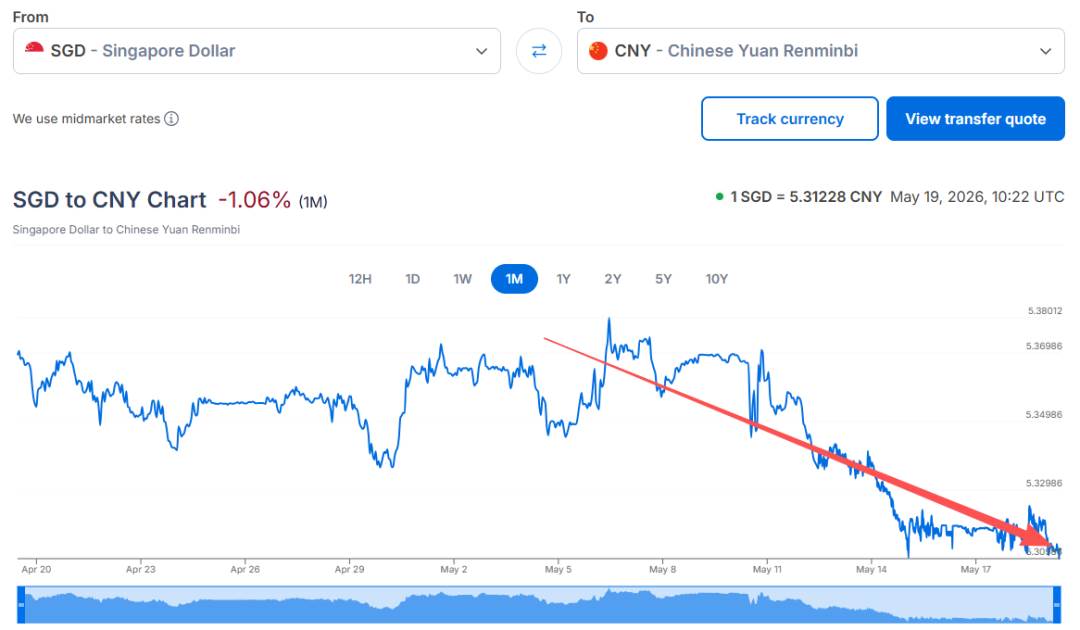This screenshot has width=1080, height=630.
Task: Select the 12H chart range
Action: [360, 279]
